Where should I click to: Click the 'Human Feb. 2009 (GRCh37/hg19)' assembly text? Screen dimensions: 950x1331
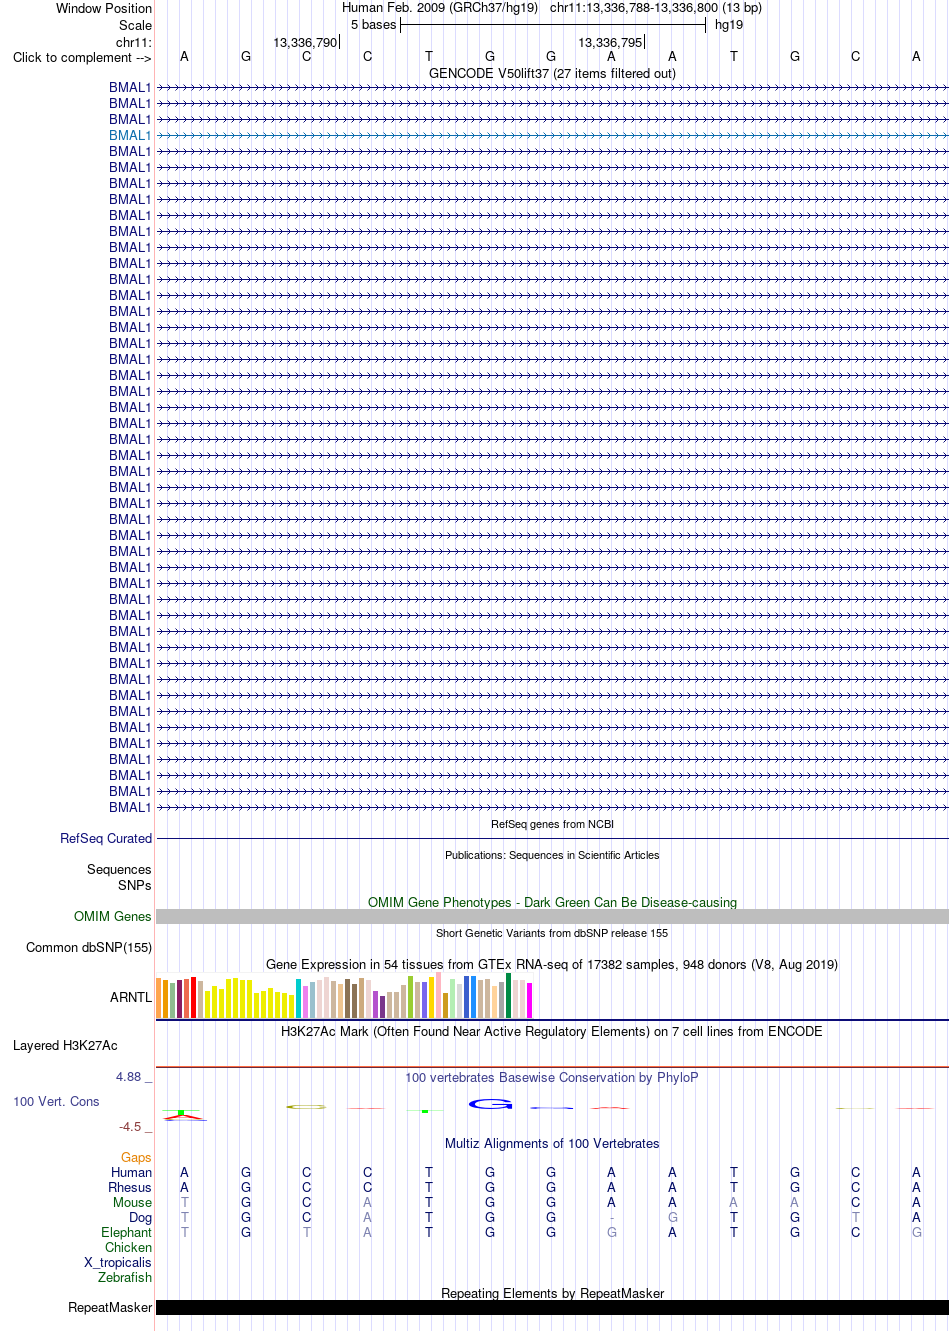coord(440,7)
